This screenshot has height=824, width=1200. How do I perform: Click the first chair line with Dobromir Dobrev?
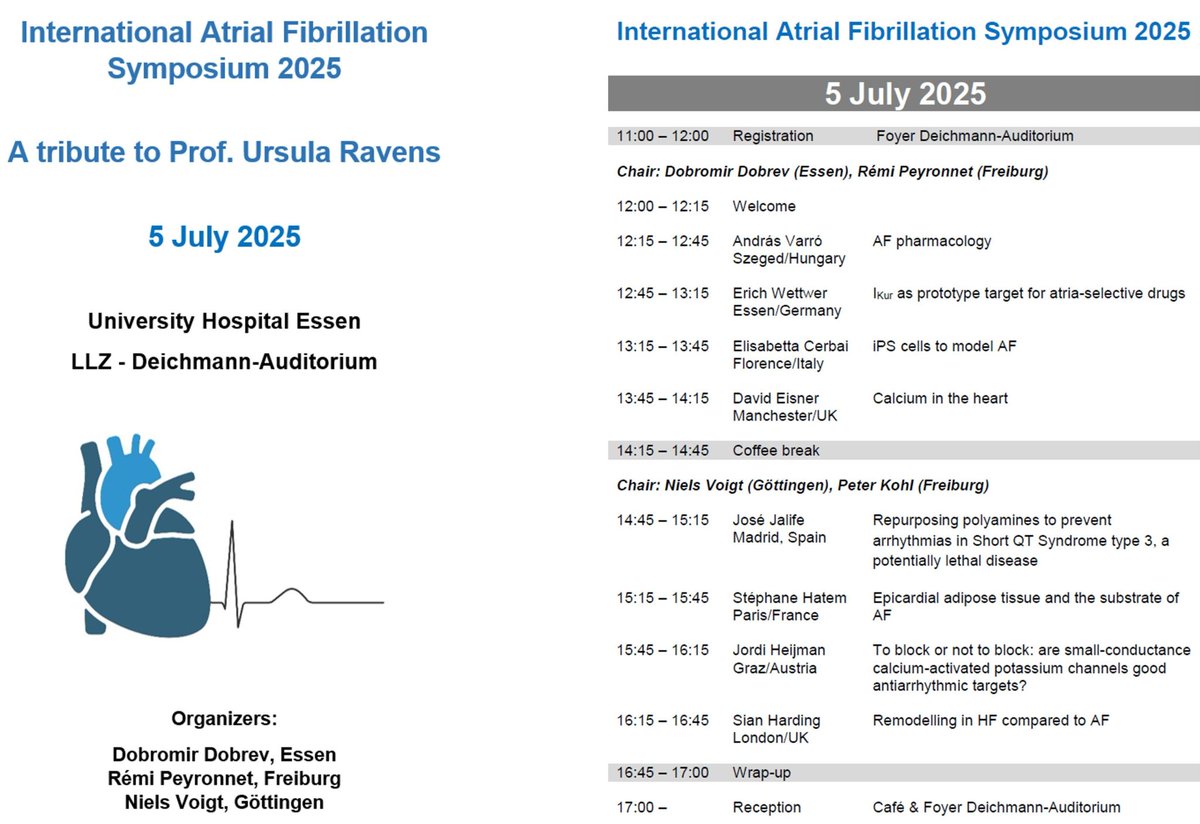832,172
